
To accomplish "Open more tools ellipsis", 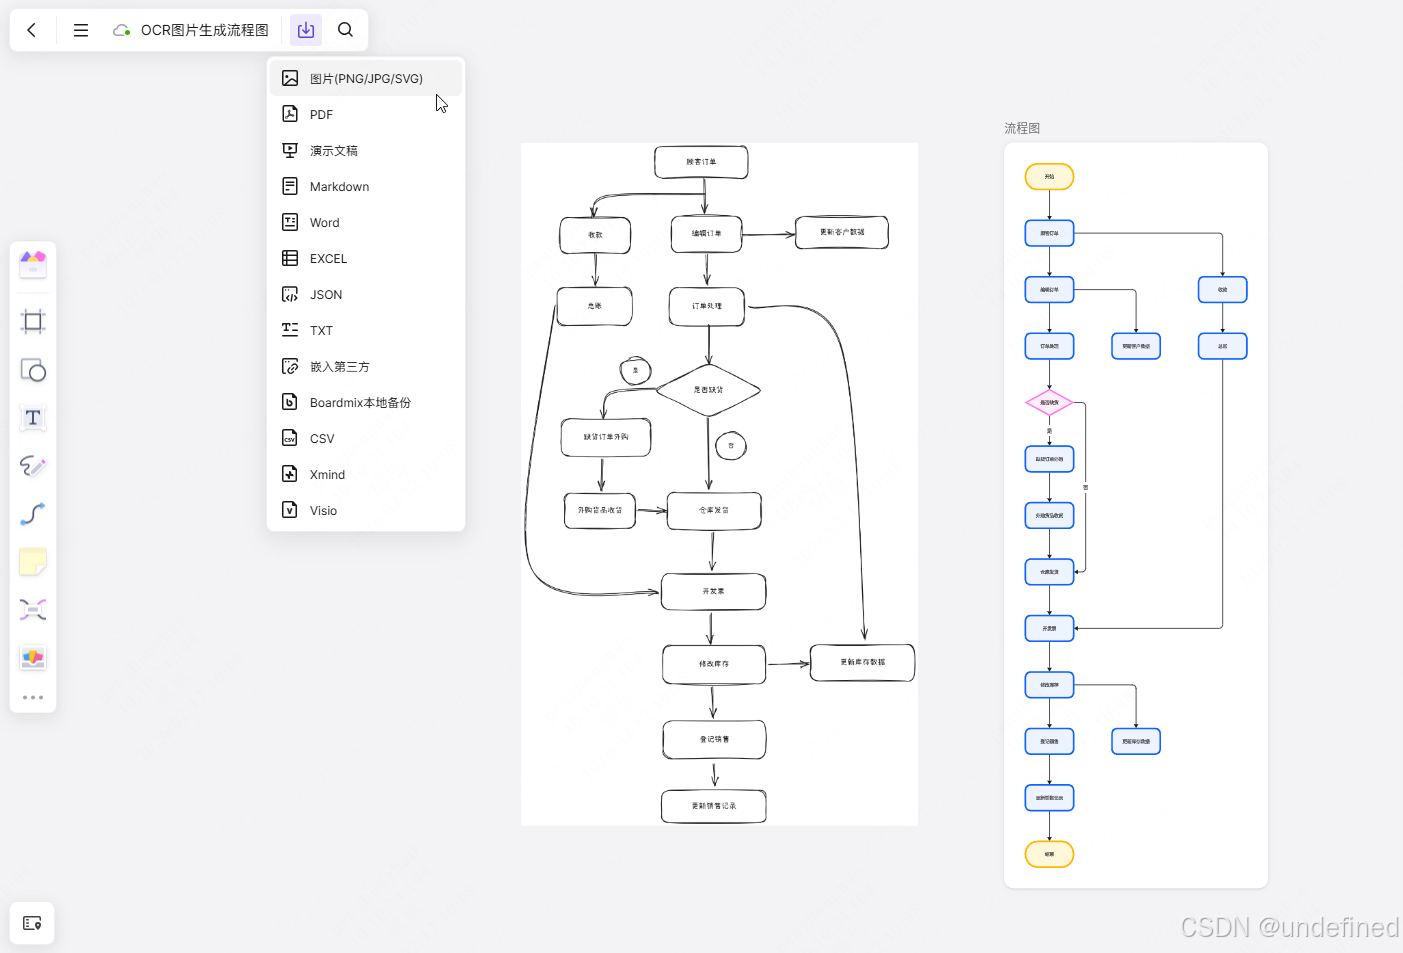I will point(33,697).
